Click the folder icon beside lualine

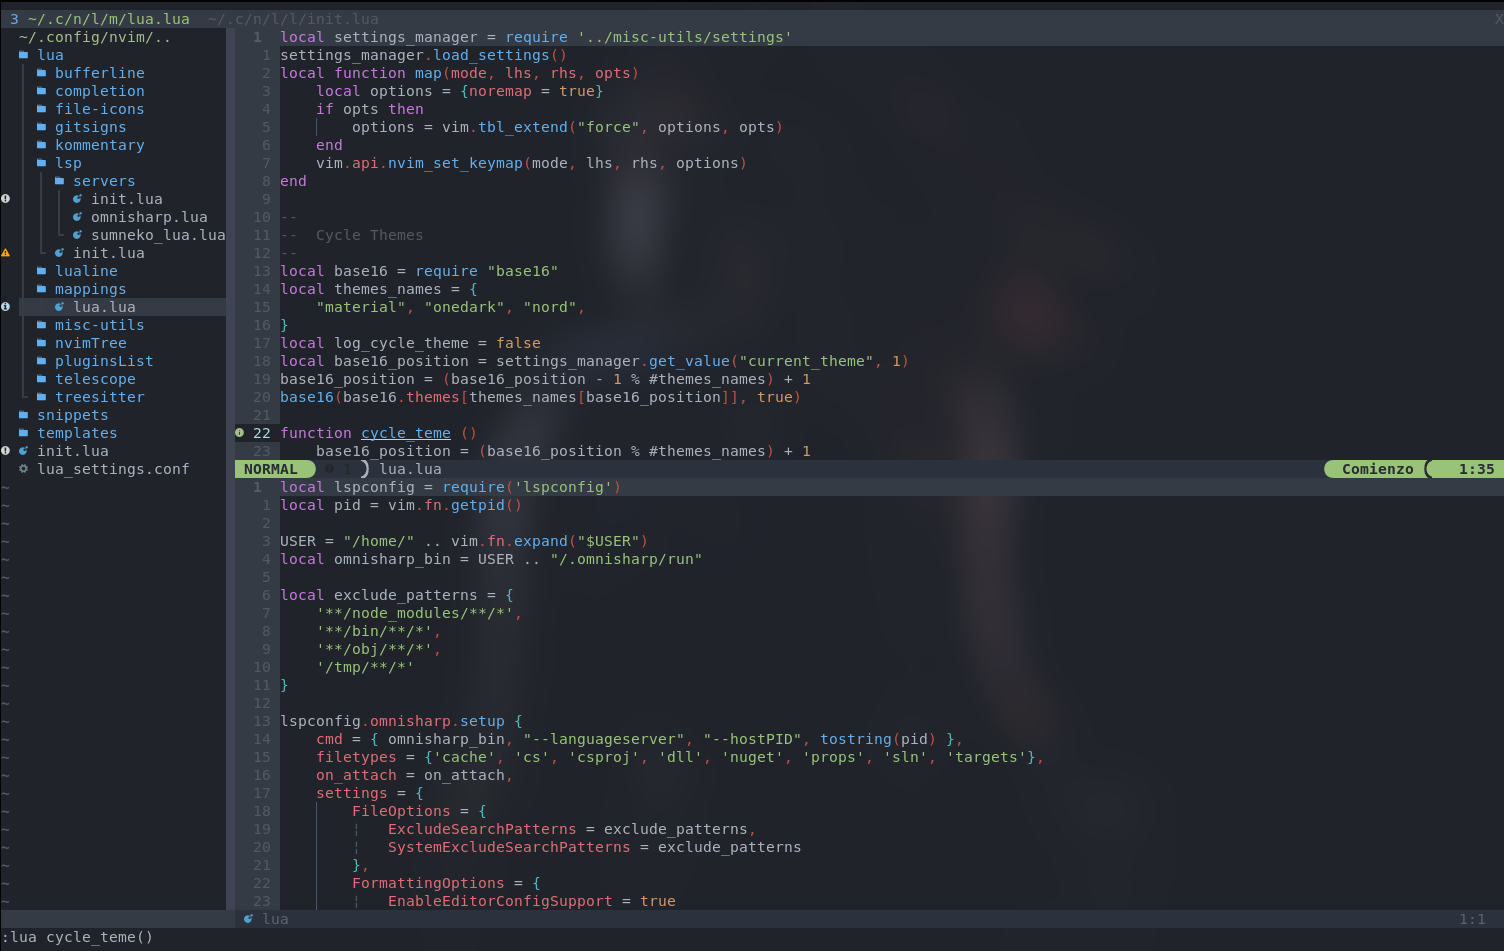coord(41,271)
